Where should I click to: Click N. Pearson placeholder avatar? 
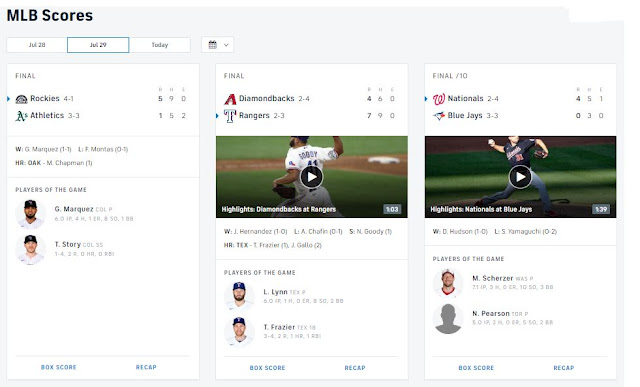click(x=448, y=318)
